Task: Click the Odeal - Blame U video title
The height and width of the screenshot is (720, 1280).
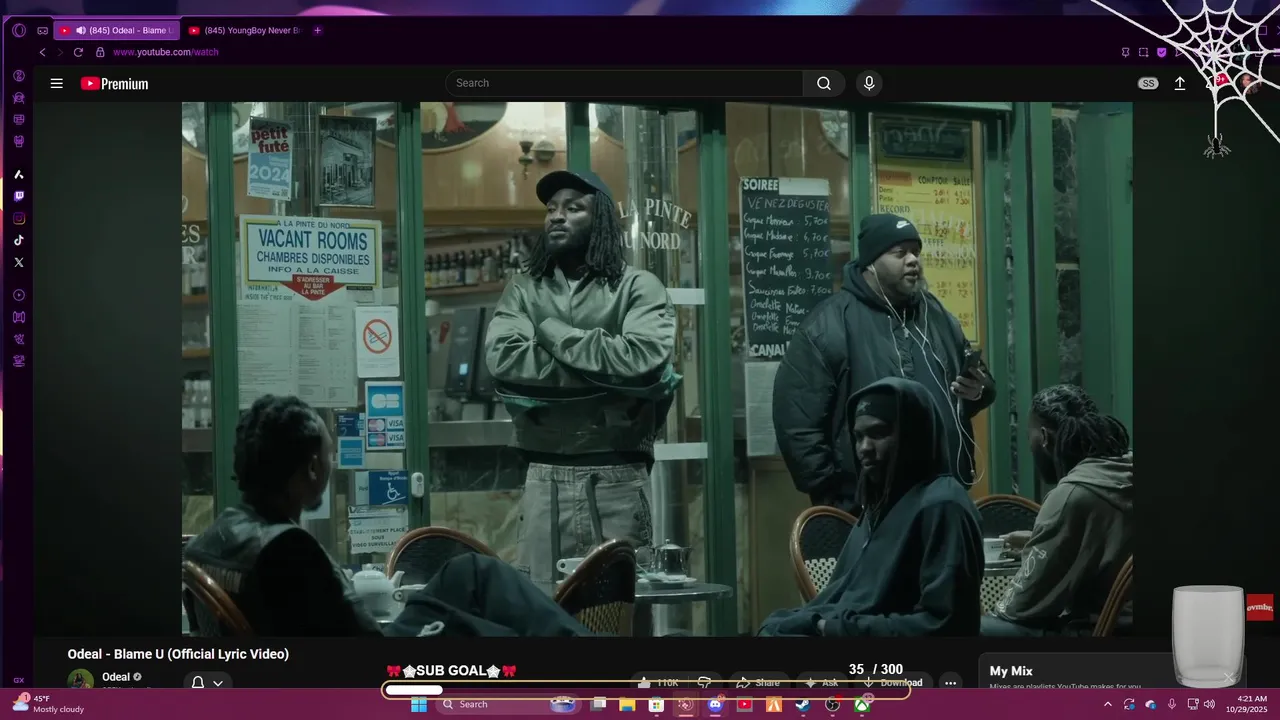Action: pos(178,654)
